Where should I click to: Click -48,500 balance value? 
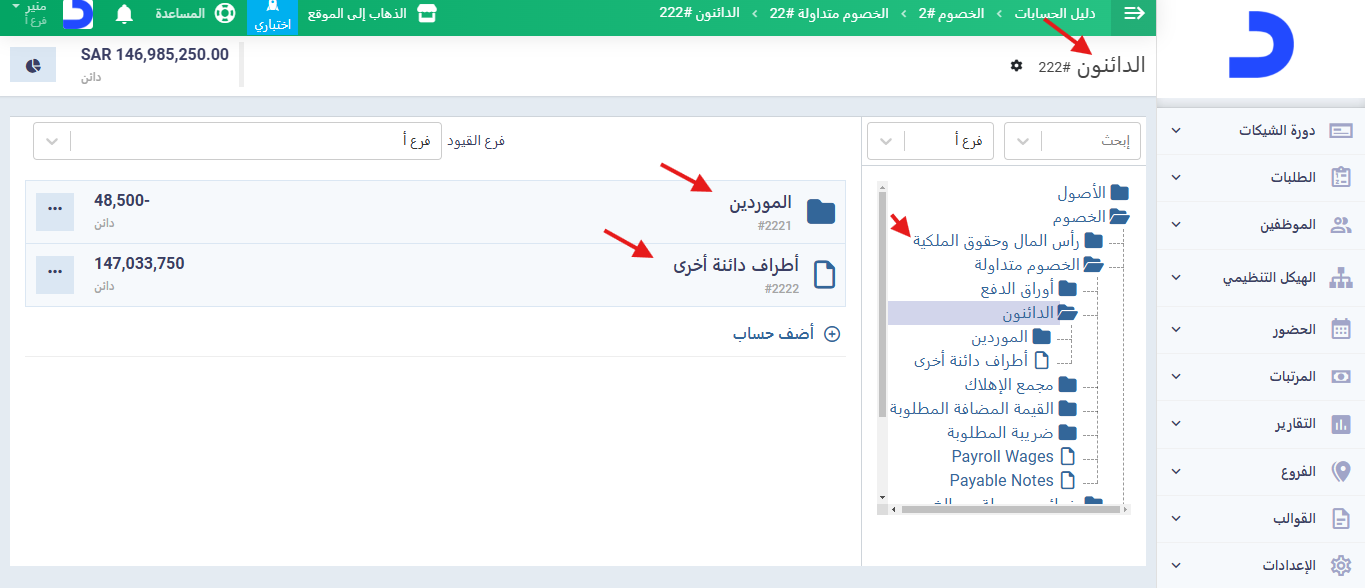(122, 201)
